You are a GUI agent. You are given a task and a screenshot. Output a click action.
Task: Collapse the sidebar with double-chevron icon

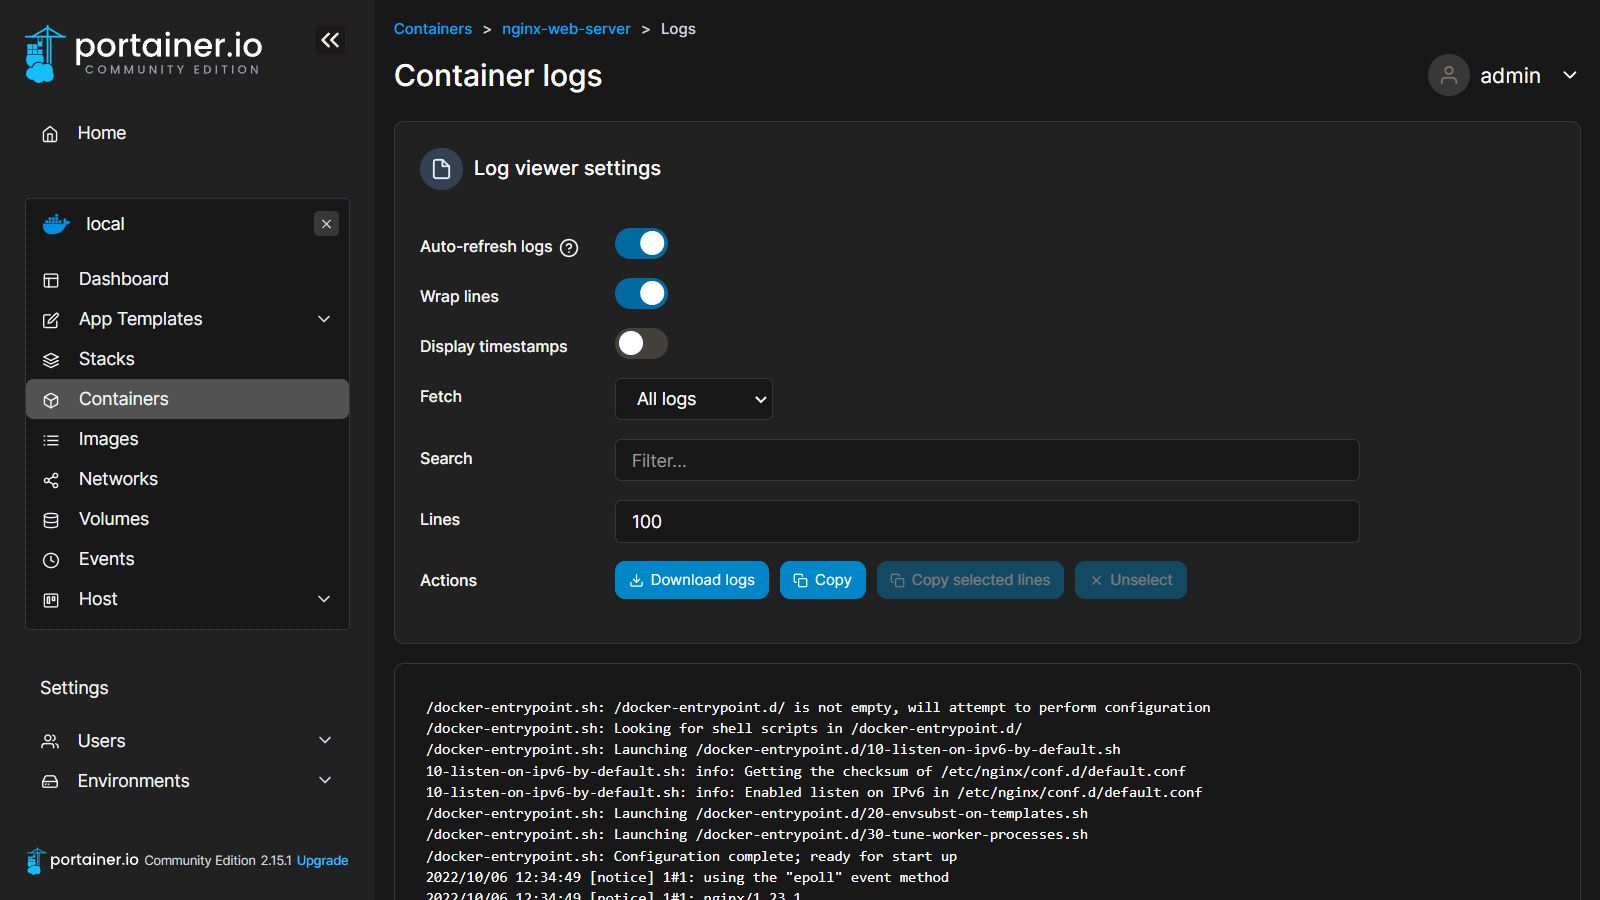(x=330, y=40)
